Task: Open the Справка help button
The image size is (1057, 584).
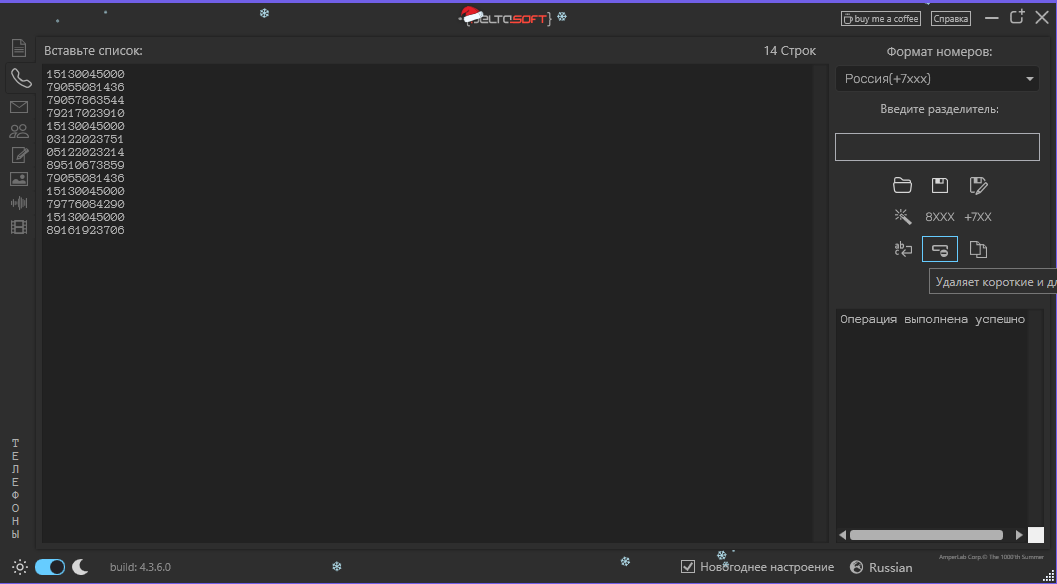Action: point(950,19)
